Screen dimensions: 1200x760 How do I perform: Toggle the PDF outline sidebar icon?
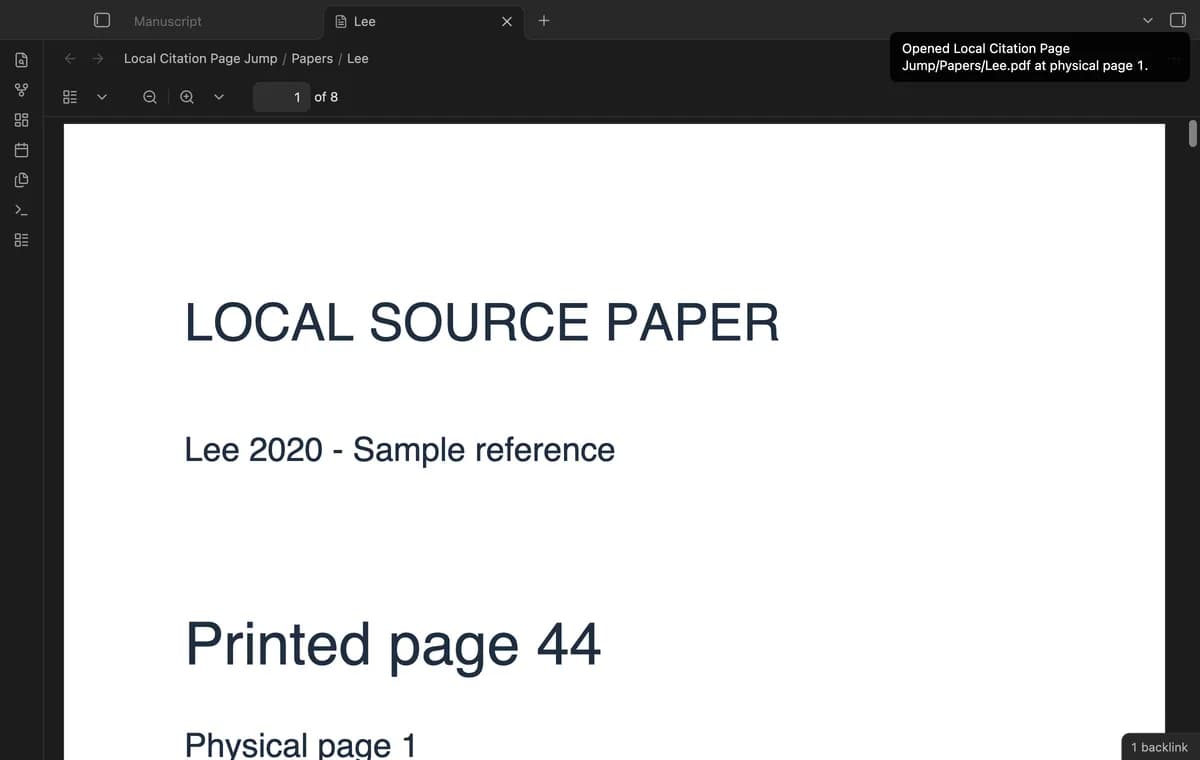point(70,97)
